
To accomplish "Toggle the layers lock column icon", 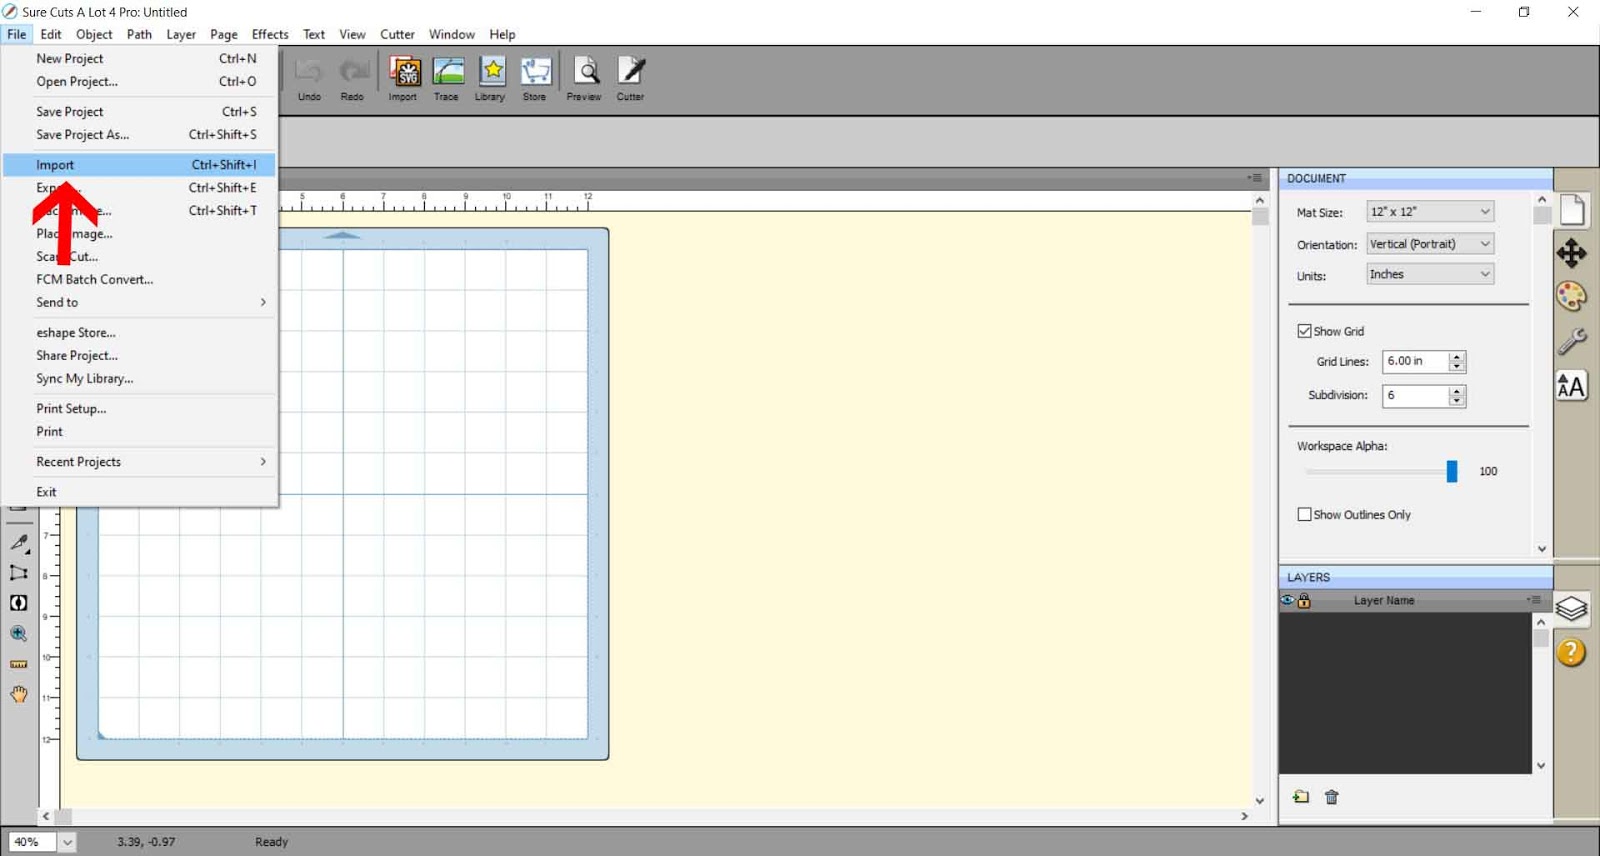I will point(1304,601).
